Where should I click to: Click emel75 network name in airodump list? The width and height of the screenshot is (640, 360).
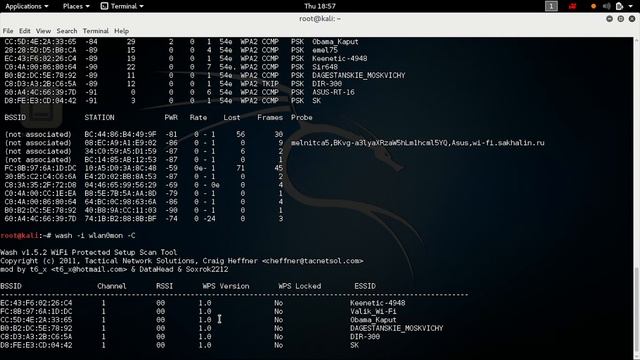click(325, 50)
